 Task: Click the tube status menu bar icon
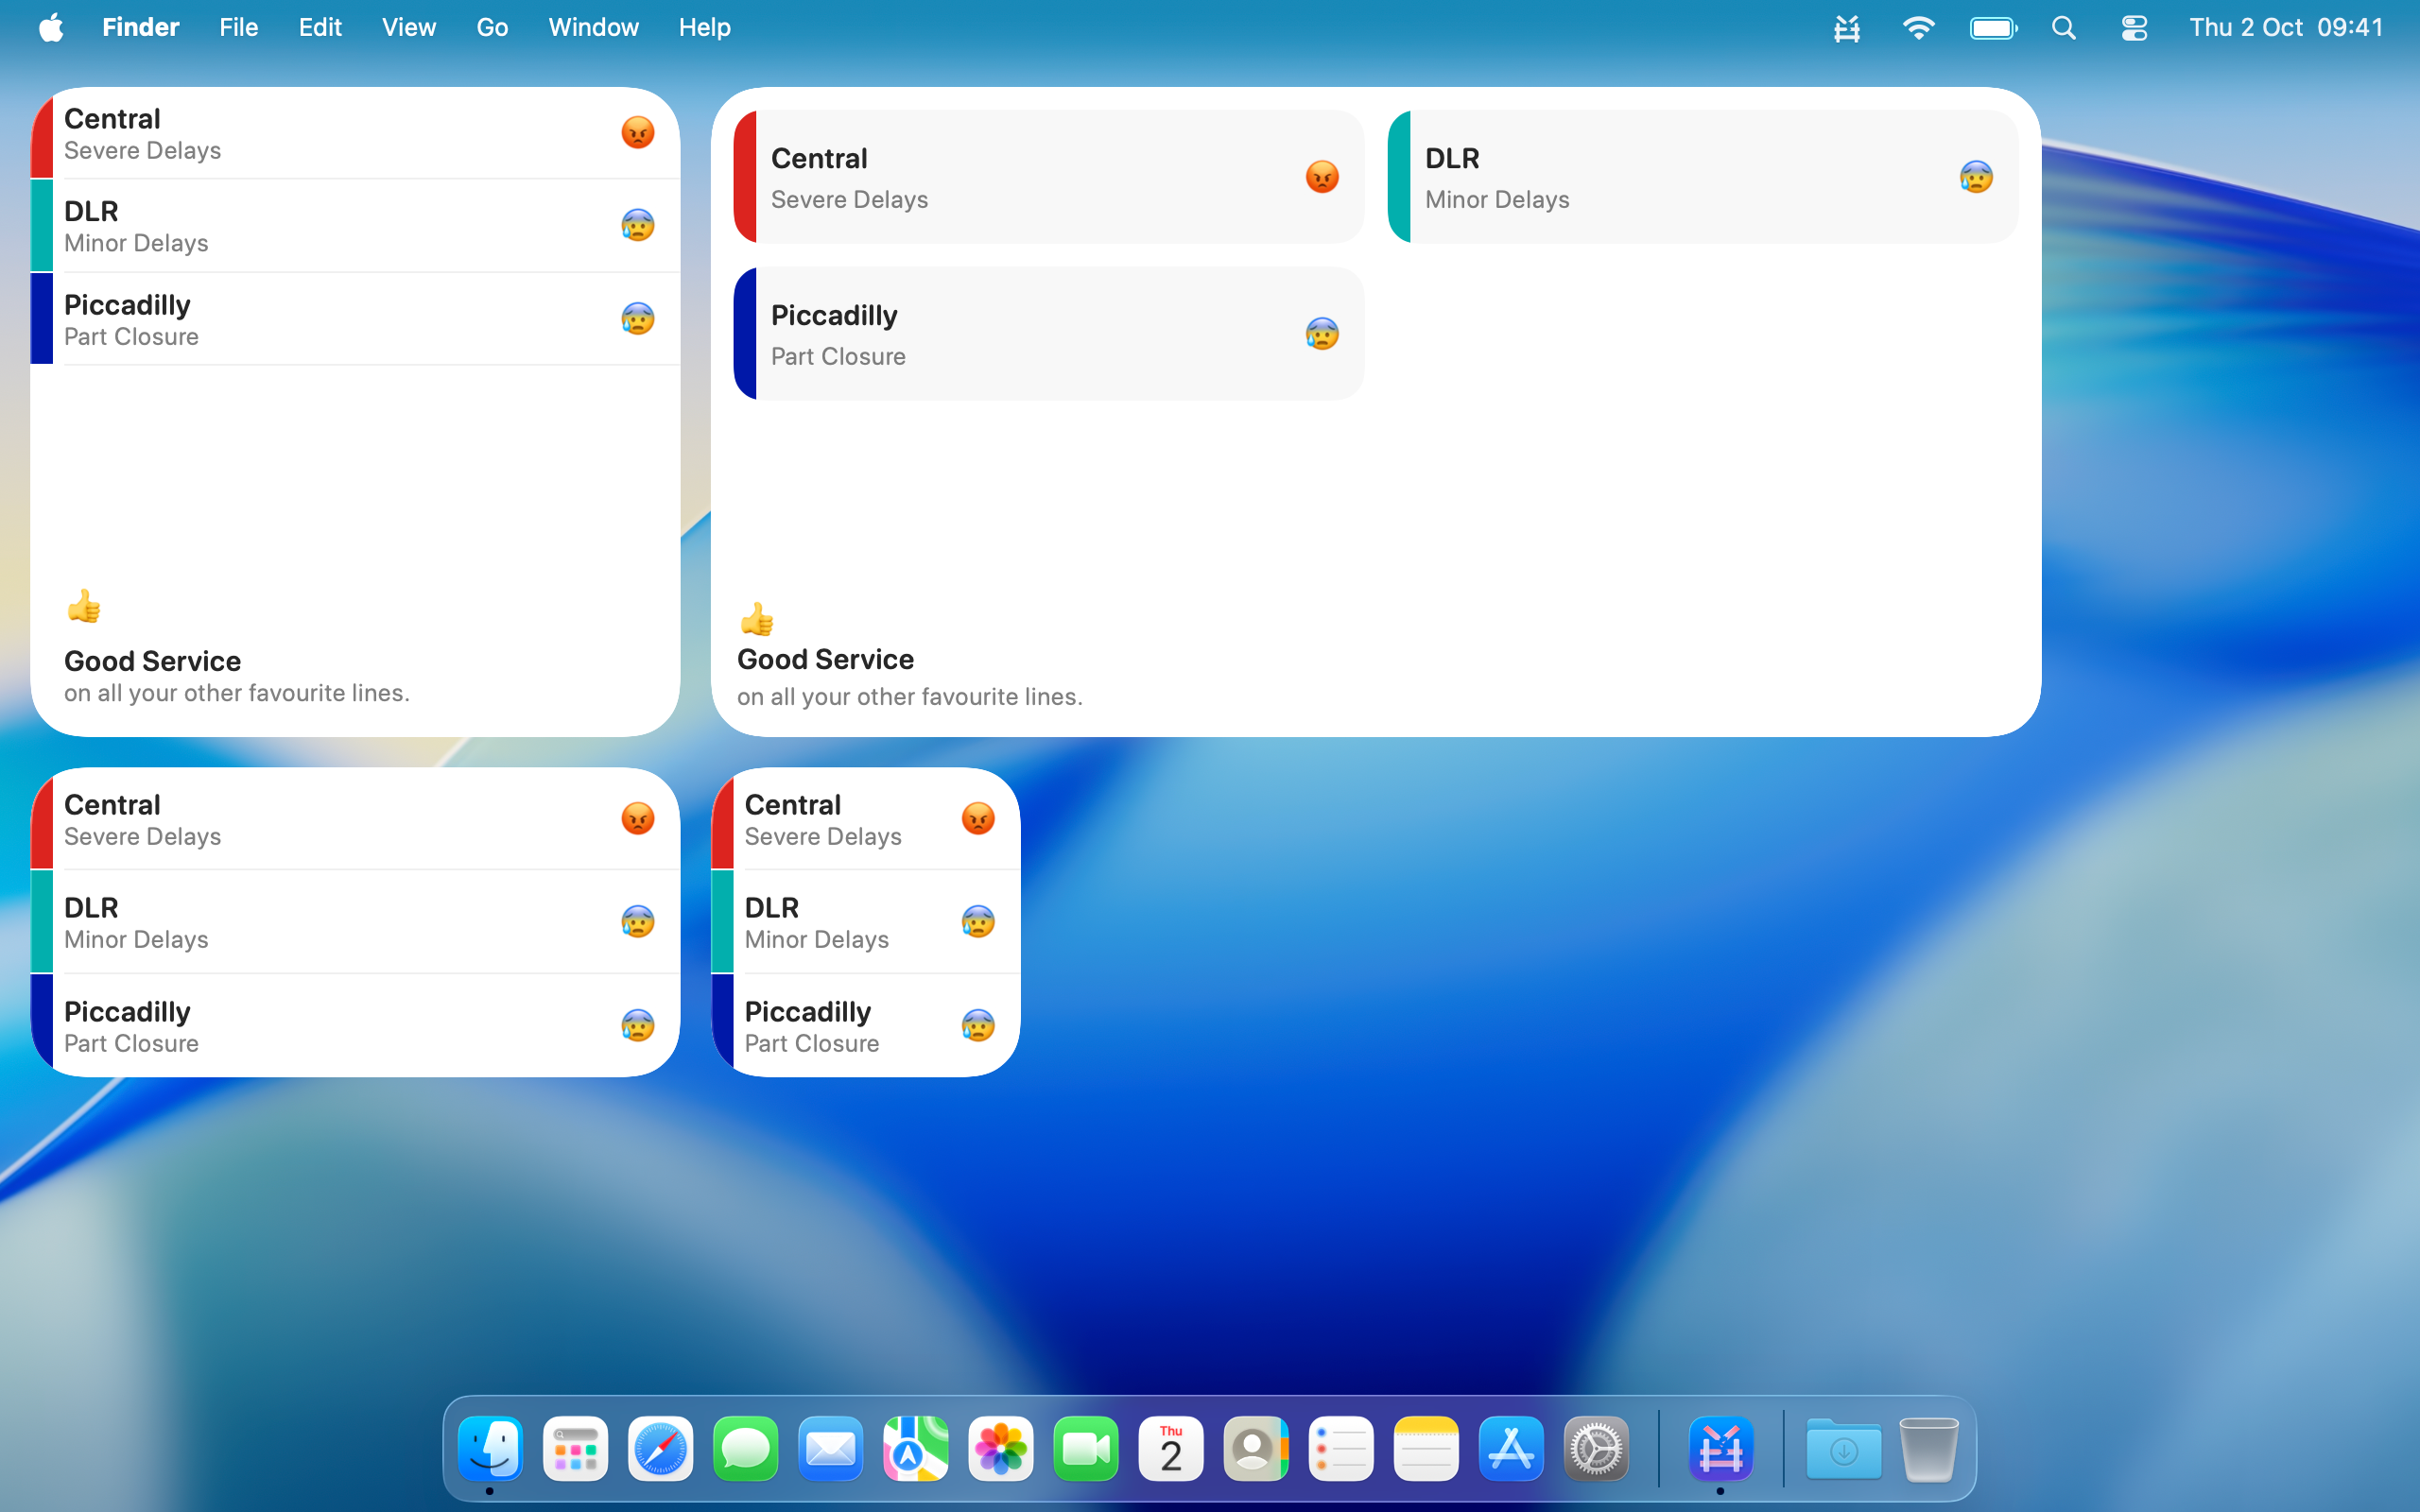1846,28
